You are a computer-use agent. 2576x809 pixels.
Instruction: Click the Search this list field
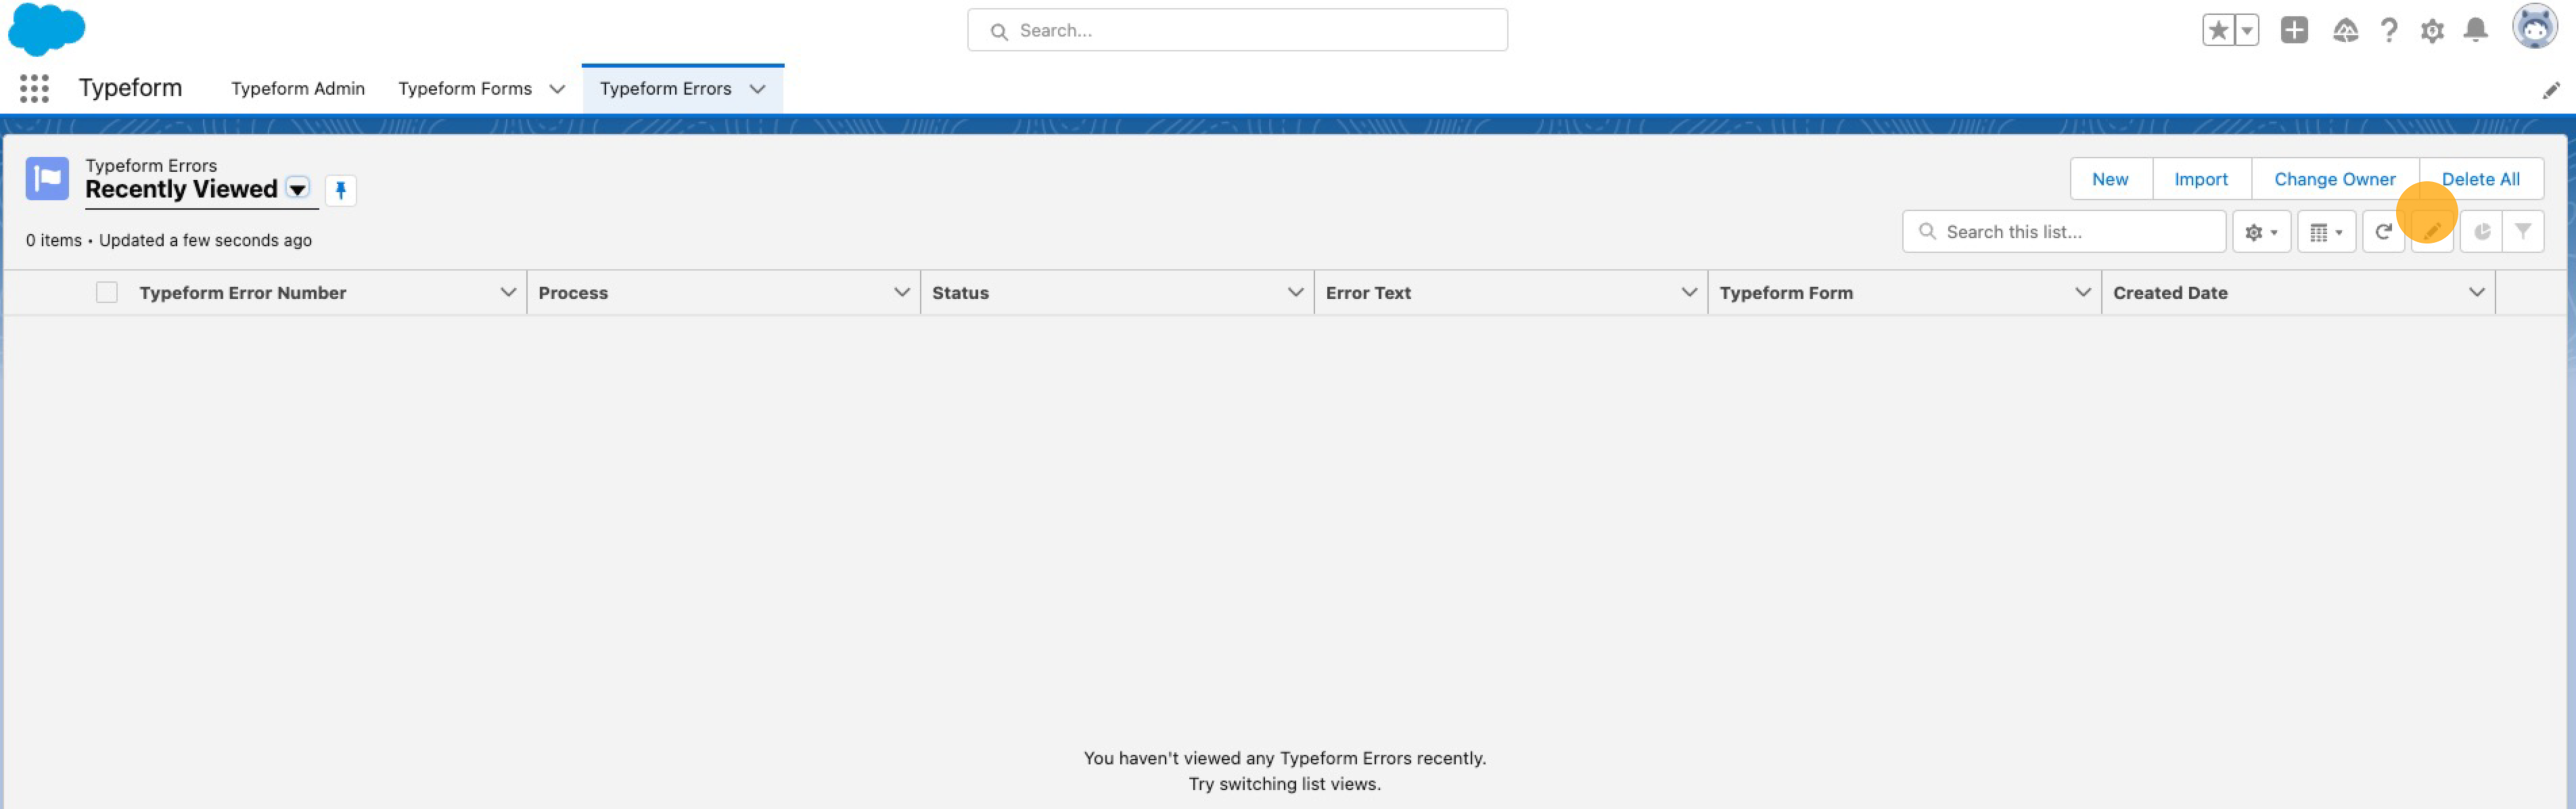tap(2064, 232)
